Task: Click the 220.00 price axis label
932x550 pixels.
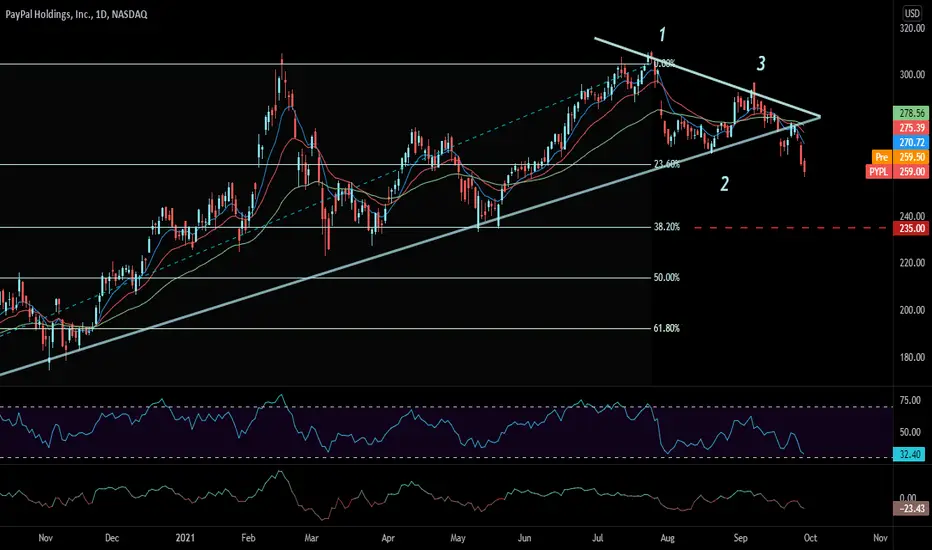Action: pyautogui.click(x=912, y=263)
